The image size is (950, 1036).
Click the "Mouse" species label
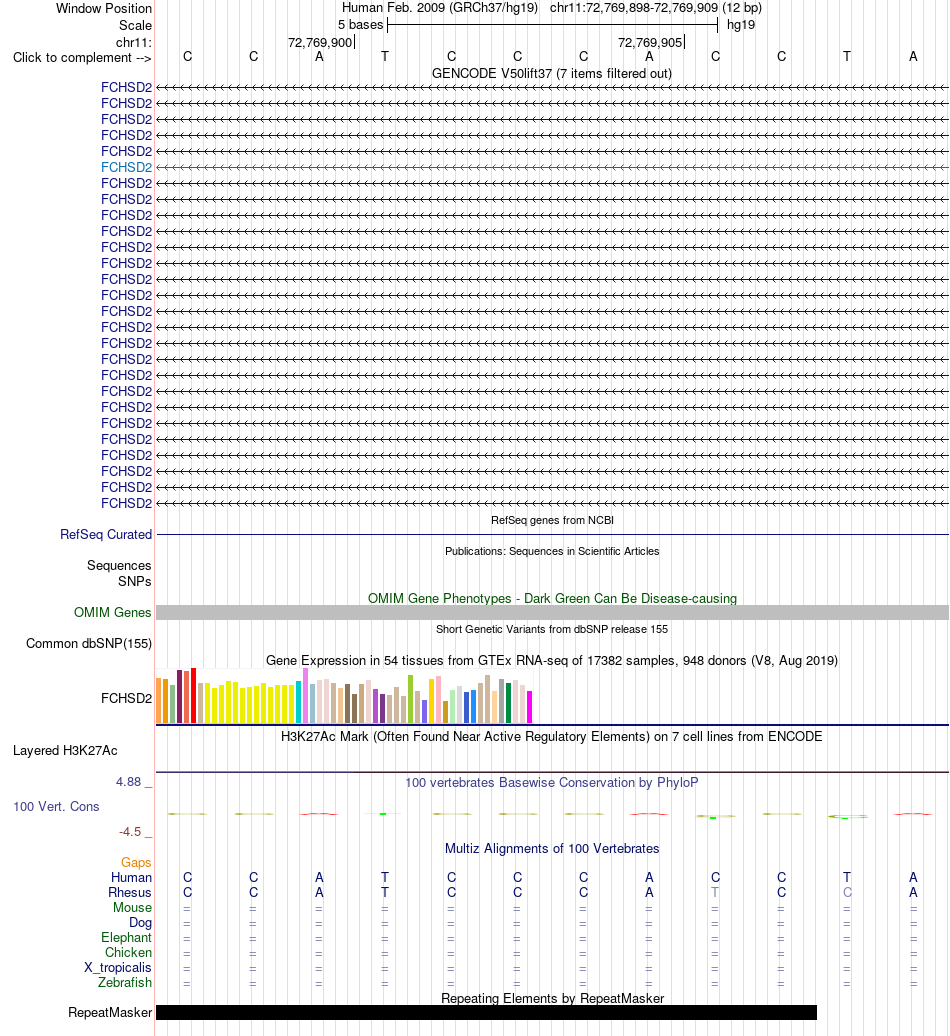[132, 908]
